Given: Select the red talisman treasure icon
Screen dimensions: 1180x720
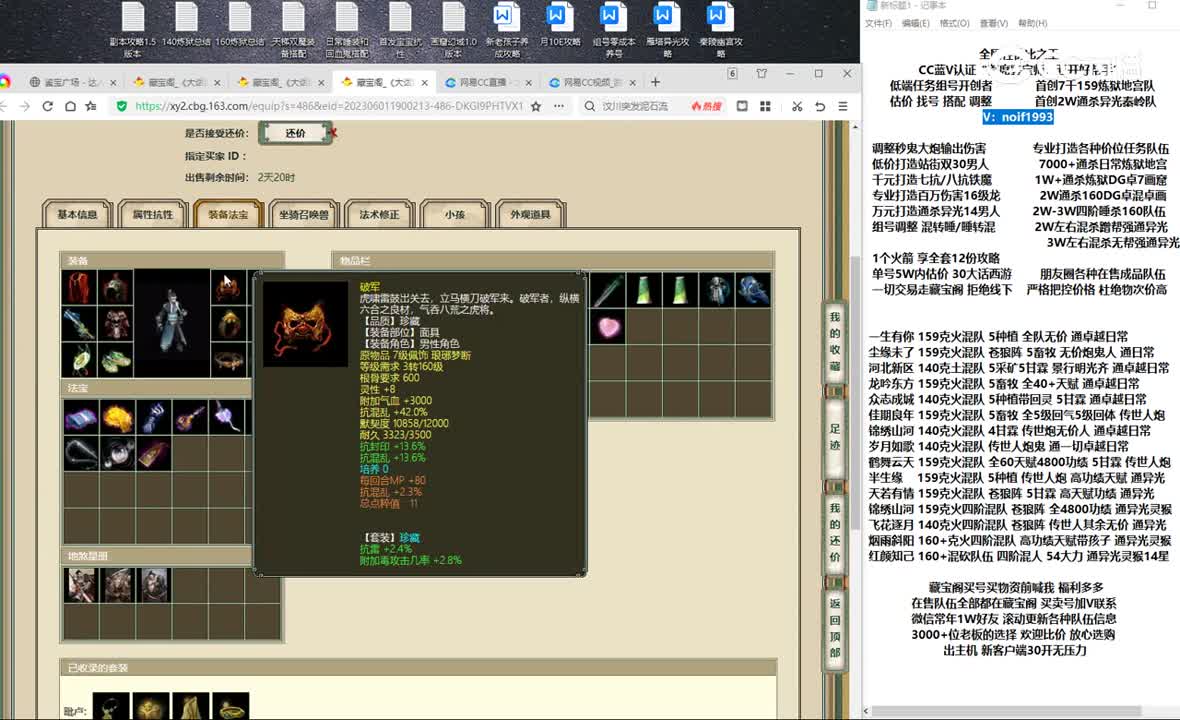Looking at the screenshot, I should pos(154,454).
